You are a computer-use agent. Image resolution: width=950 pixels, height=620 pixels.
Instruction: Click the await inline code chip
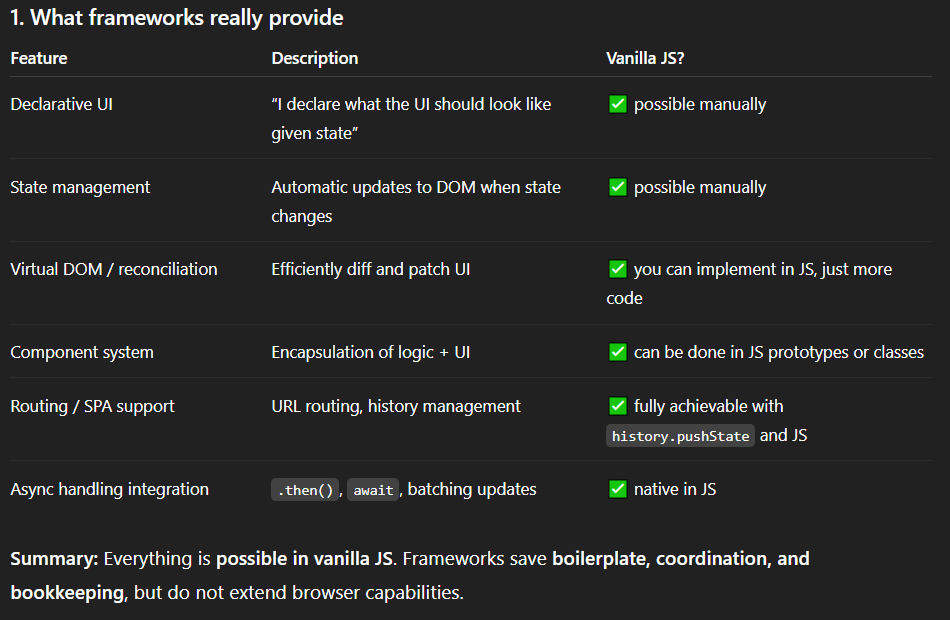[373, 490]
